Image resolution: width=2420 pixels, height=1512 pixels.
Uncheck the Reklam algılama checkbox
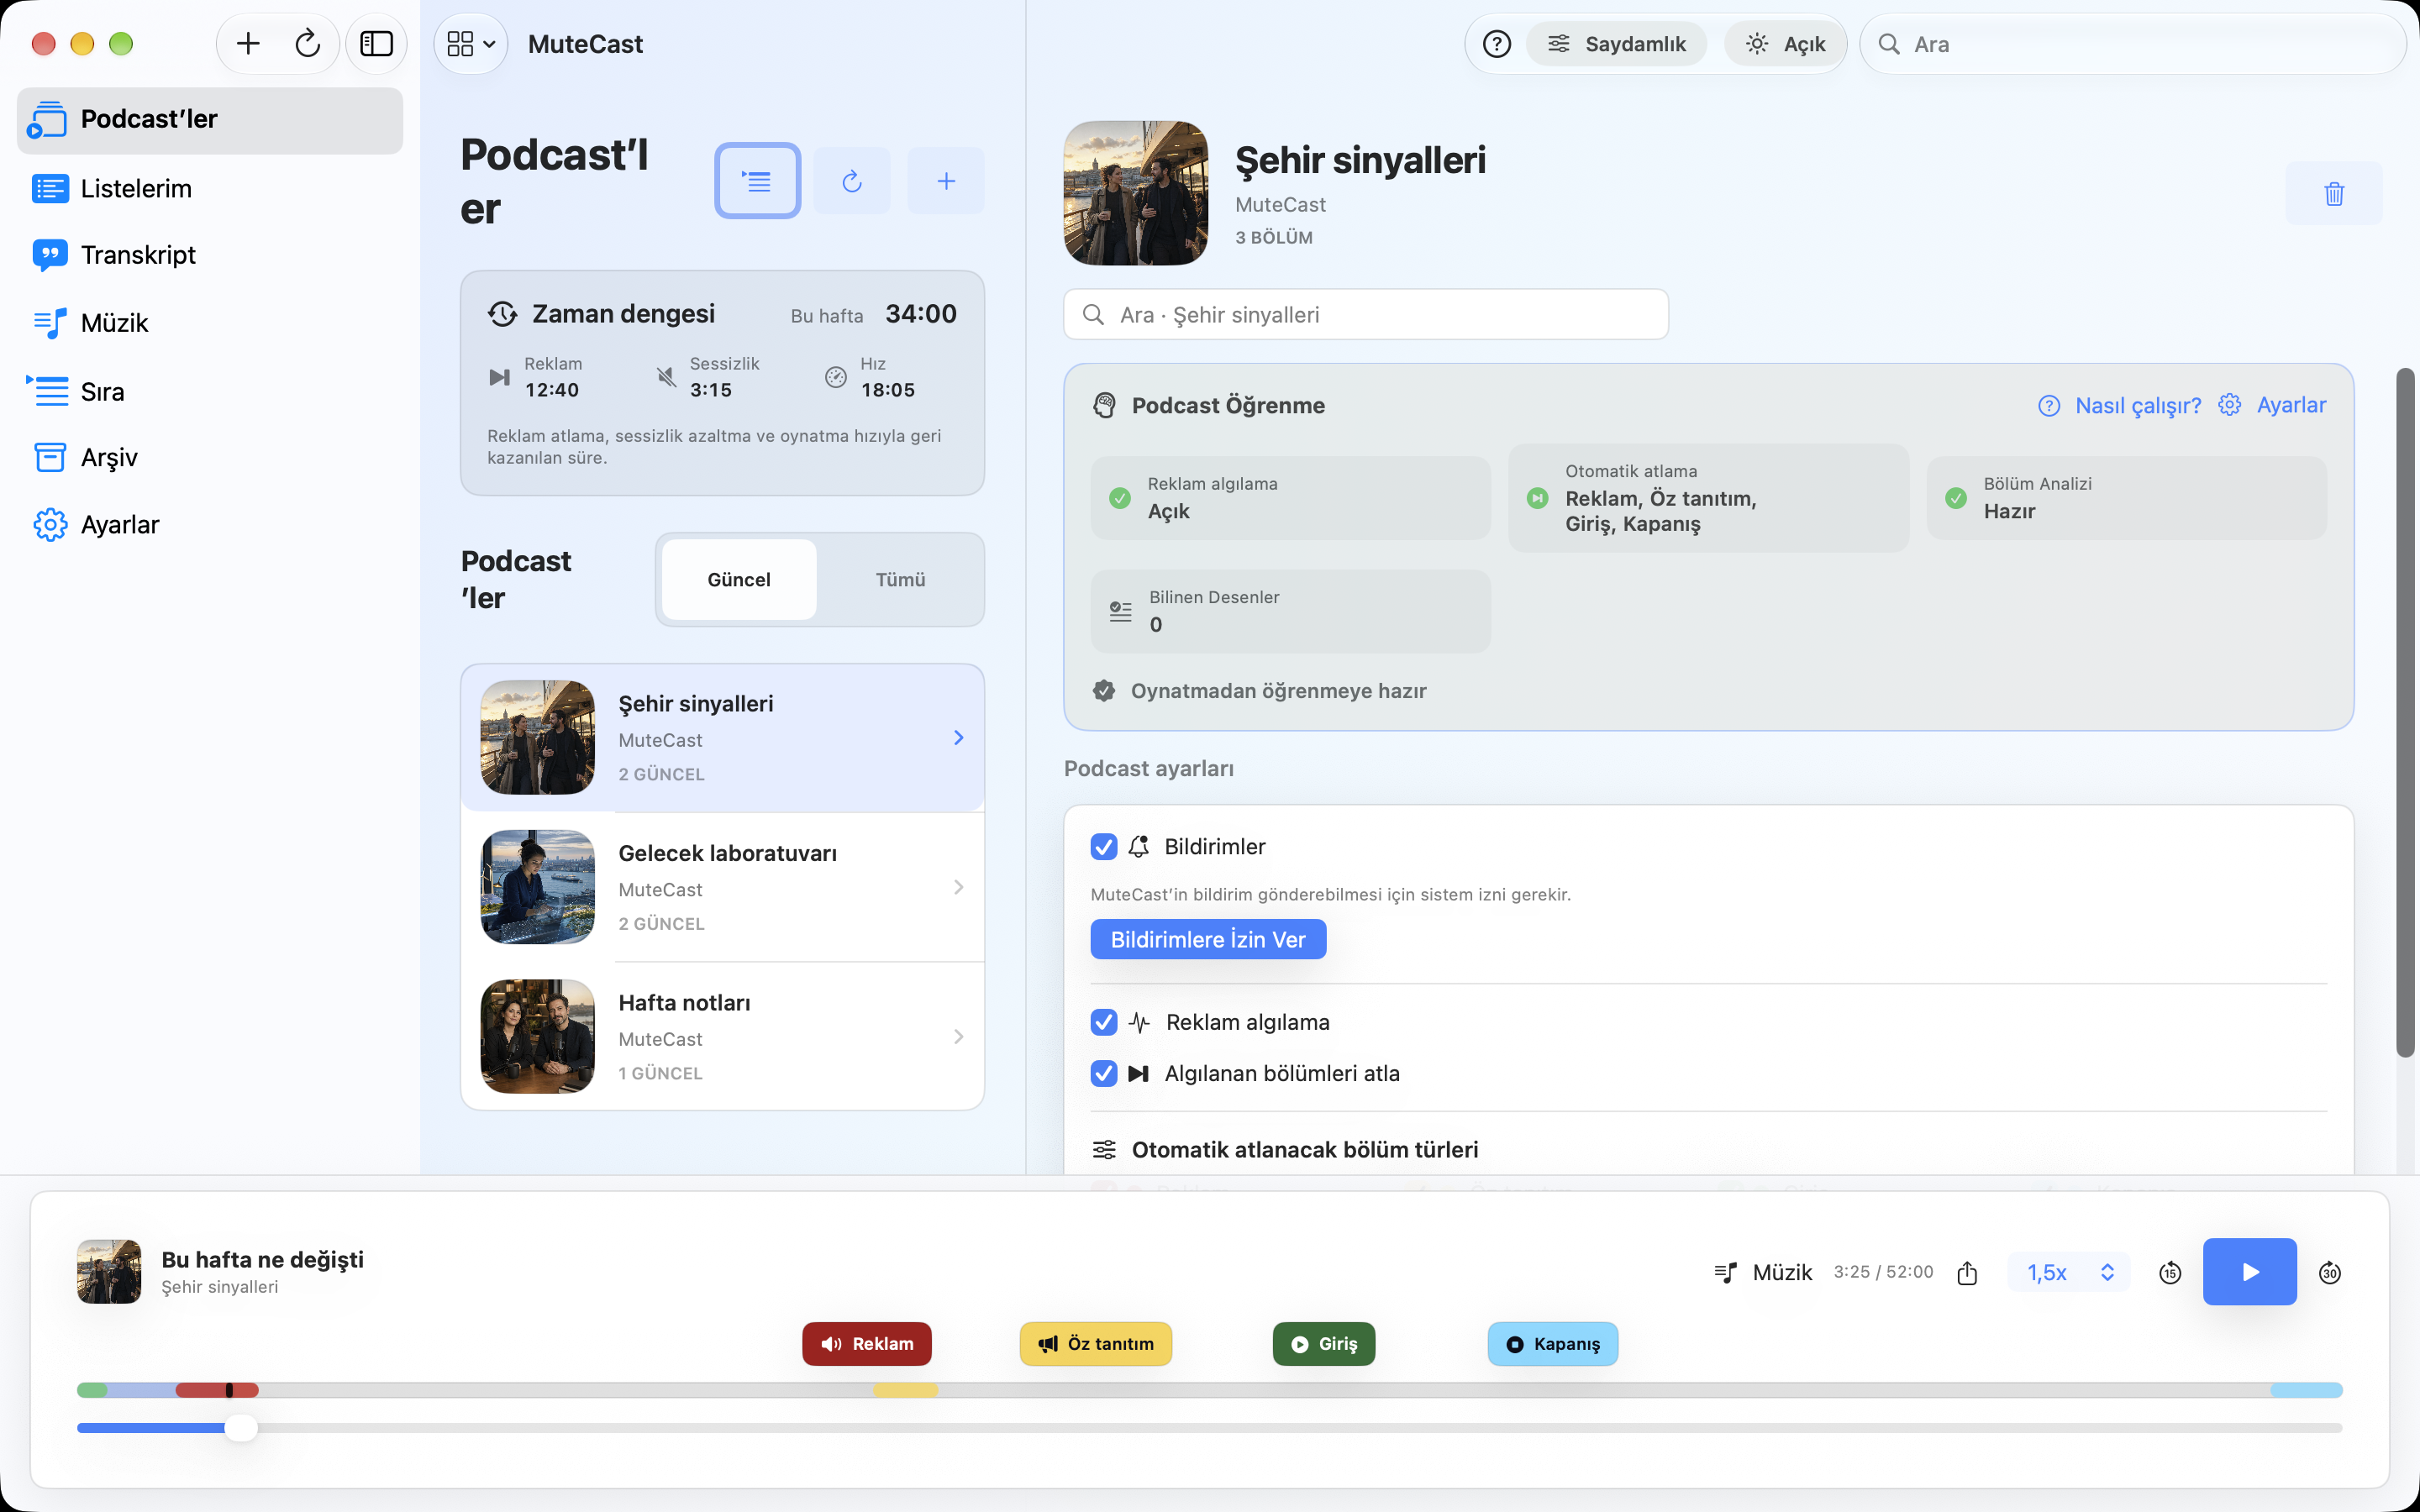1104,1022
